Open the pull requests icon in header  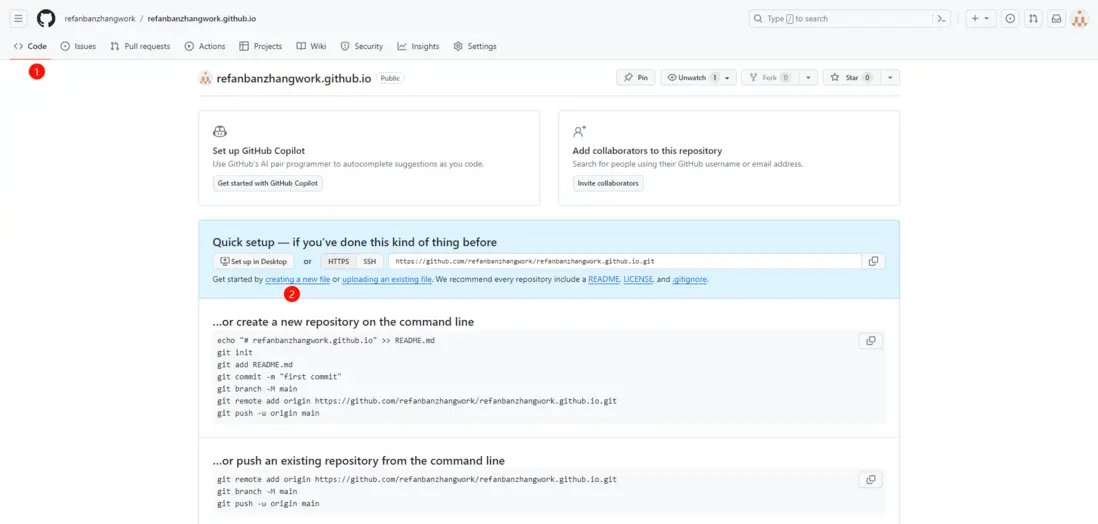click(1033, 19)
